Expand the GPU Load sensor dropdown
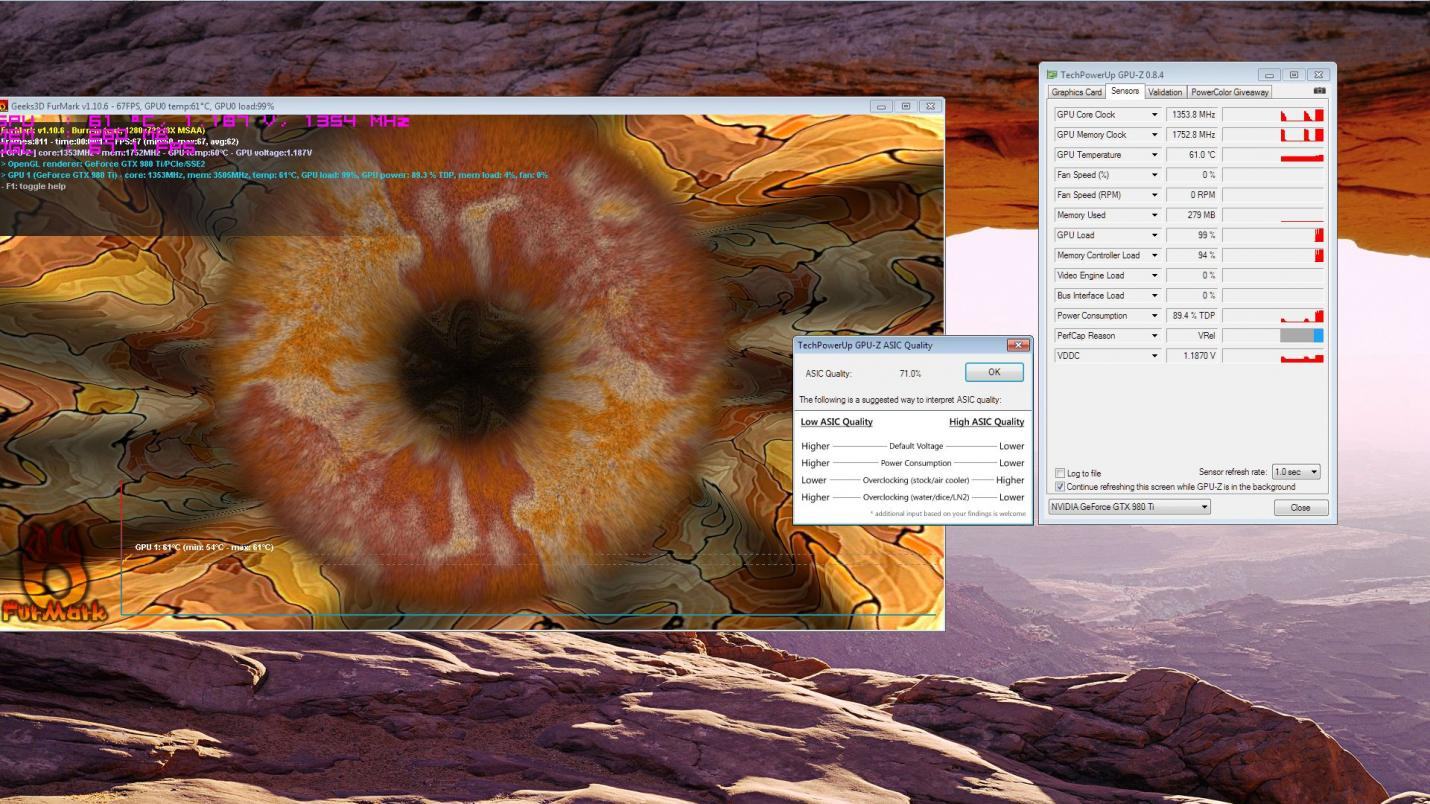This screenshot has height=804, width=1430. 1155,235
